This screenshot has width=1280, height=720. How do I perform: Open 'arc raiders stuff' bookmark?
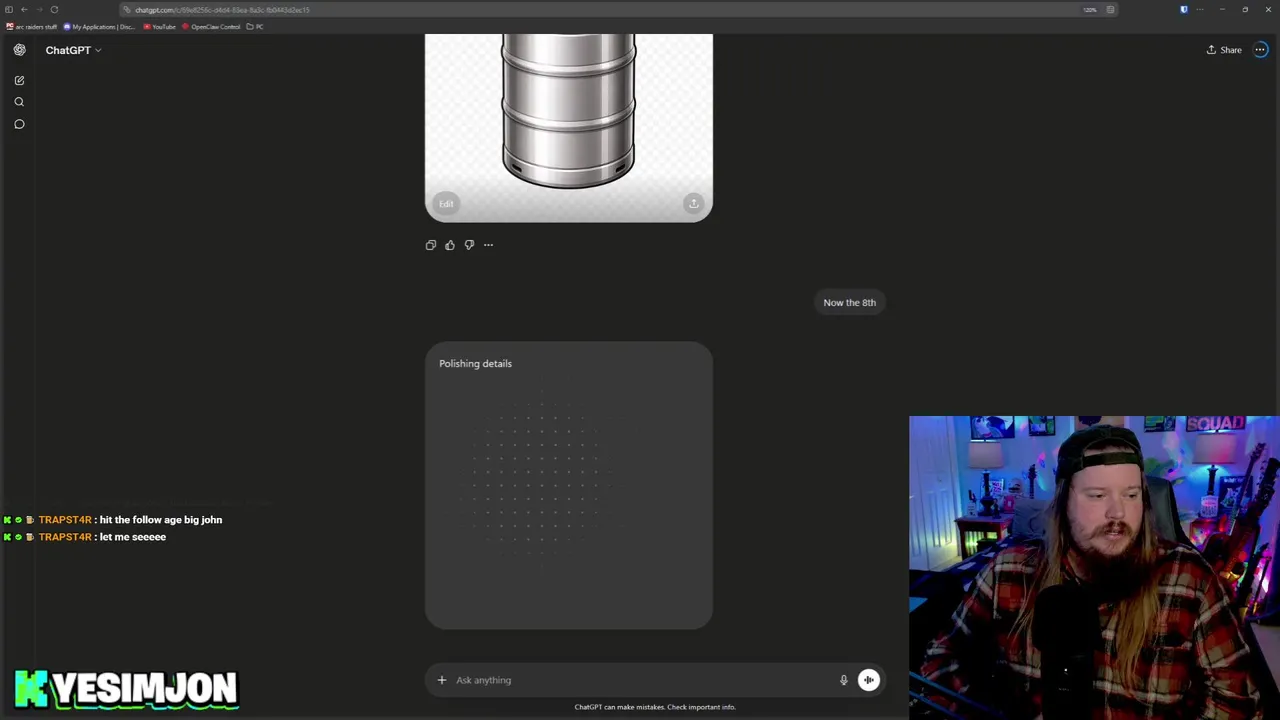32,27
